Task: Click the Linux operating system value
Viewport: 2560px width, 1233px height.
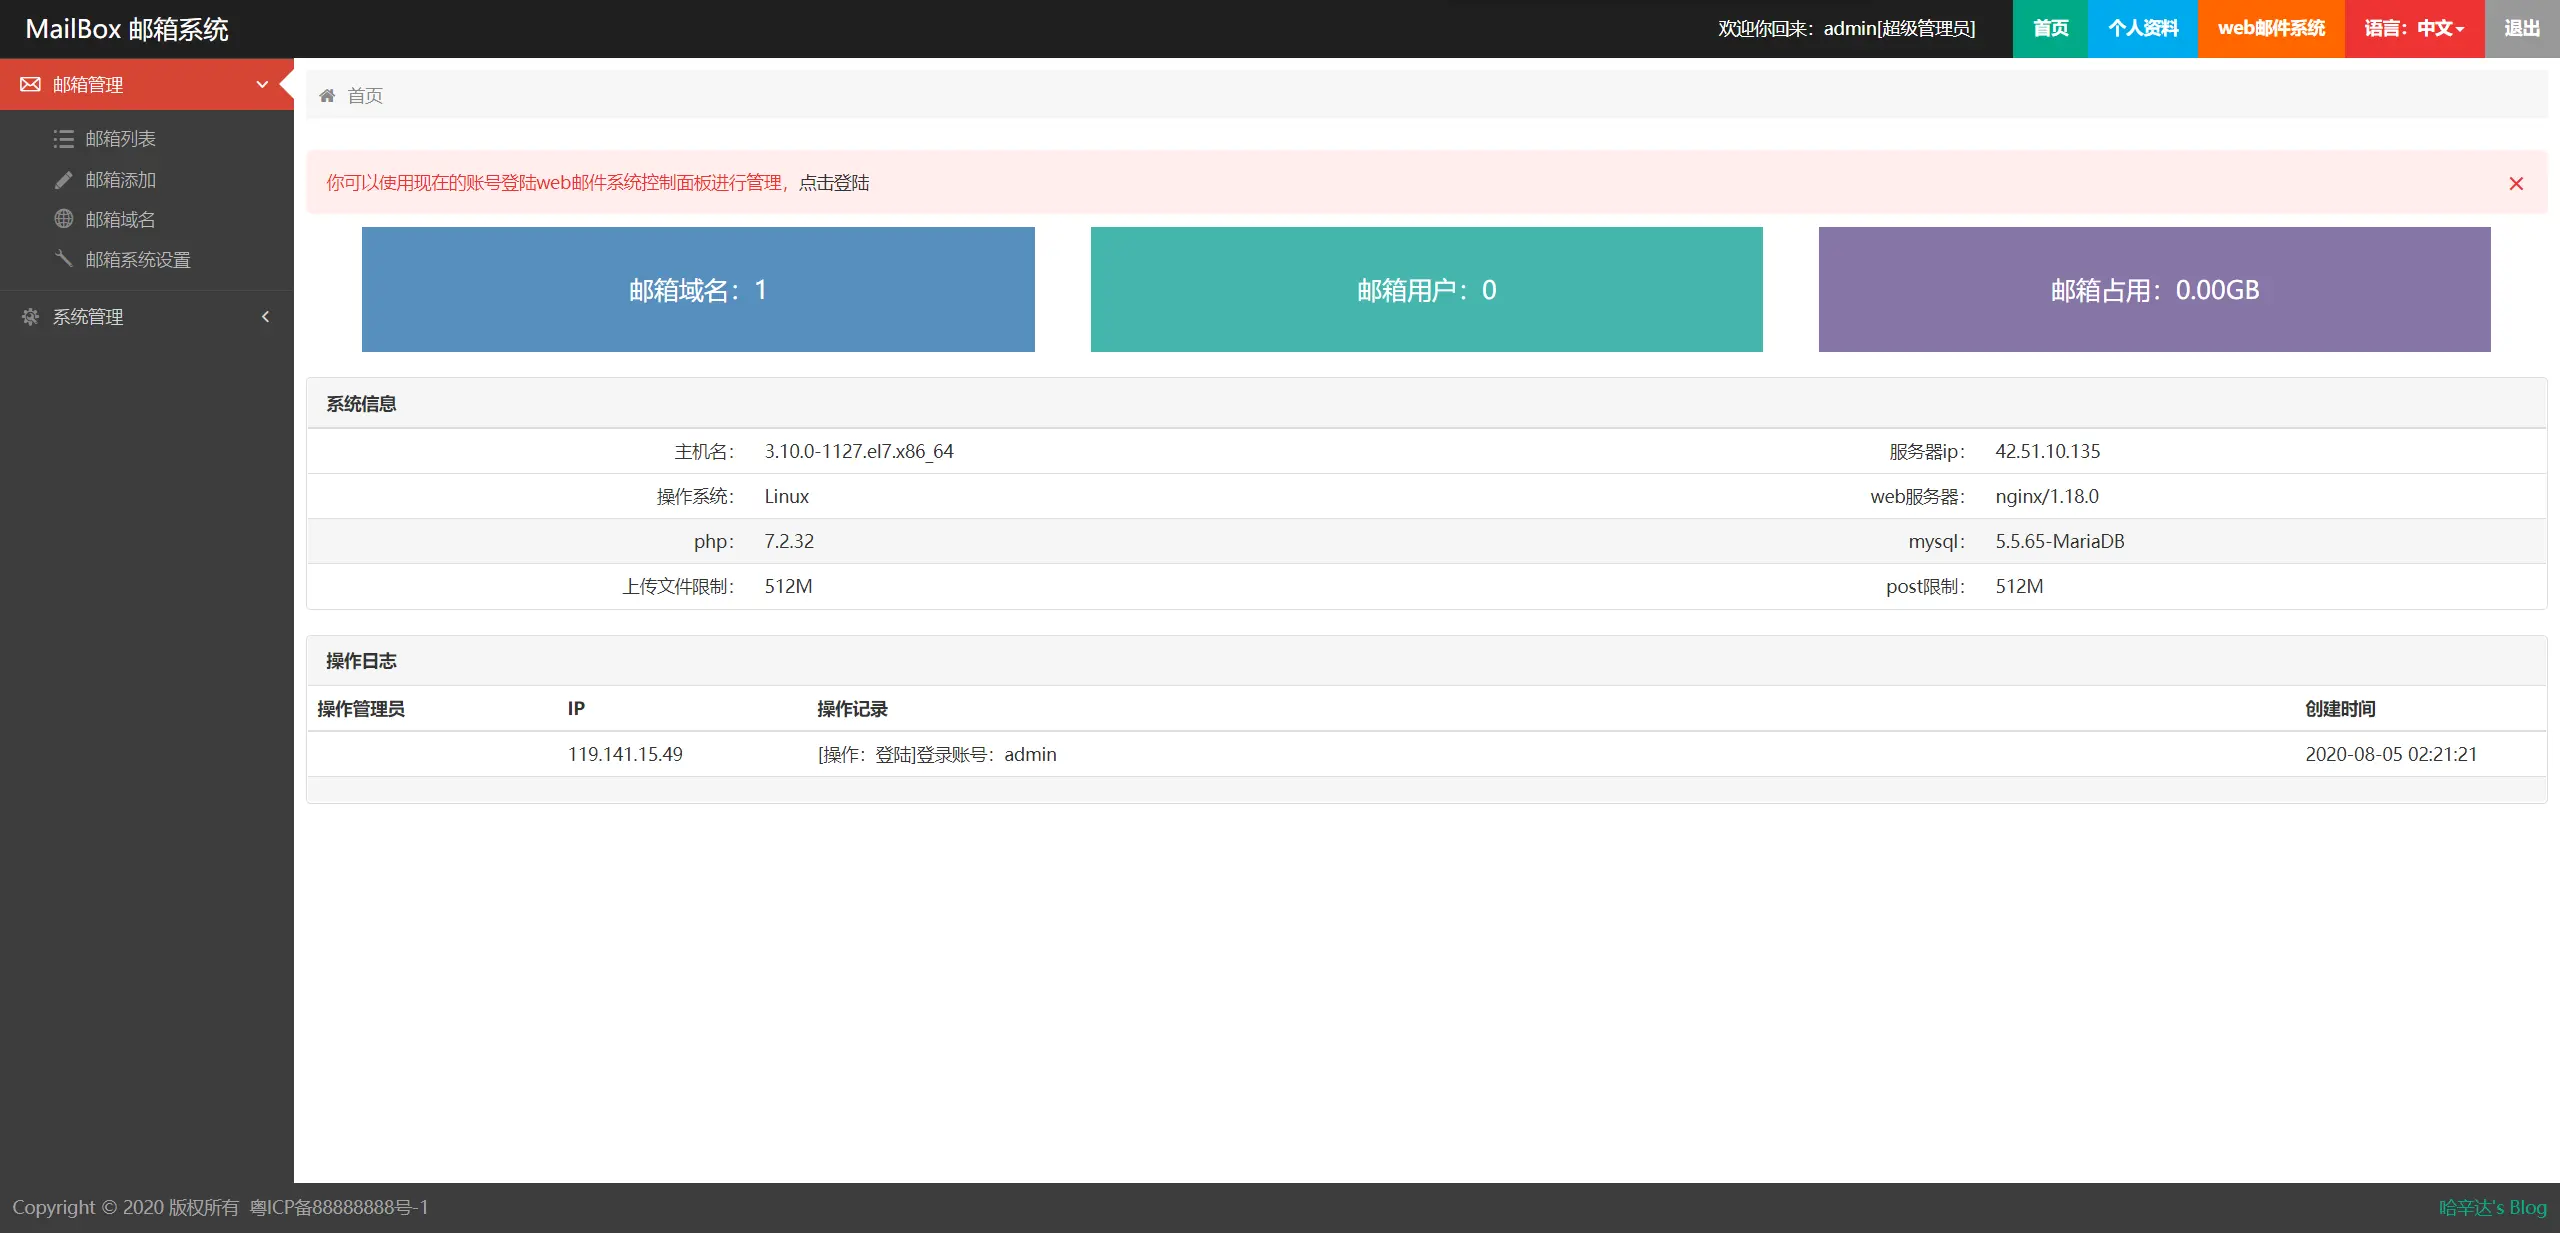Action: point(787,497)
